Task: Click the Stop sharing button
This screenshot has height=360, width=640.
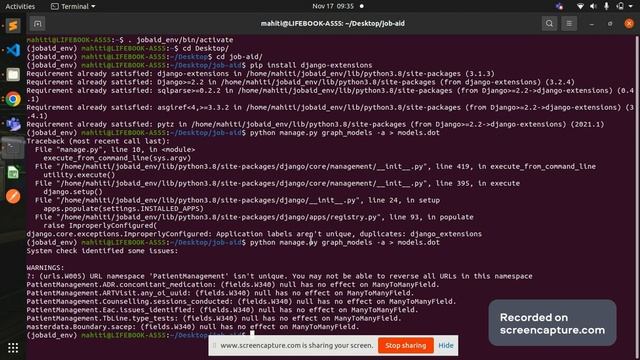Action: tap(405, 345)
